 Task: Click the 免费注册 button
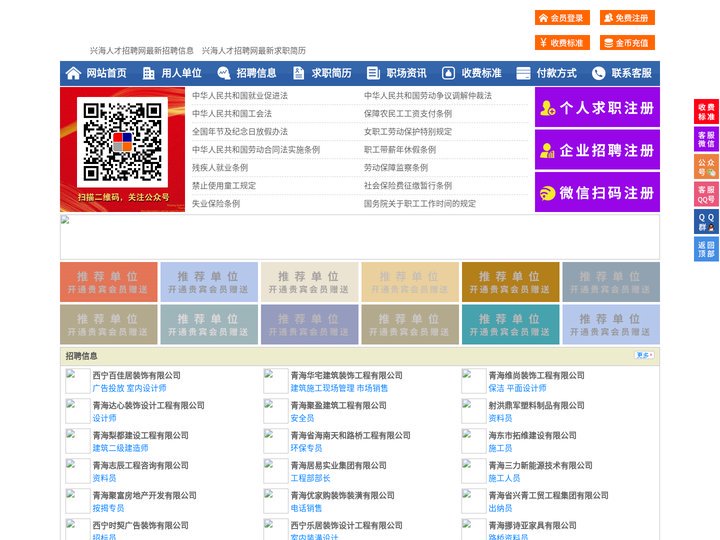tap(627, 18)
